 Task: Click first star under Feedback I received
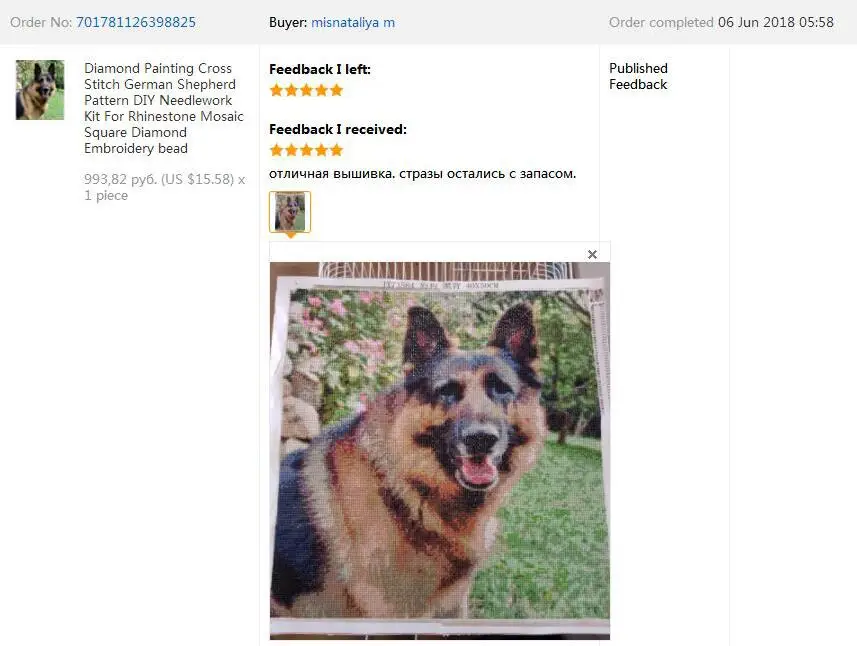(x=277, y=150)
